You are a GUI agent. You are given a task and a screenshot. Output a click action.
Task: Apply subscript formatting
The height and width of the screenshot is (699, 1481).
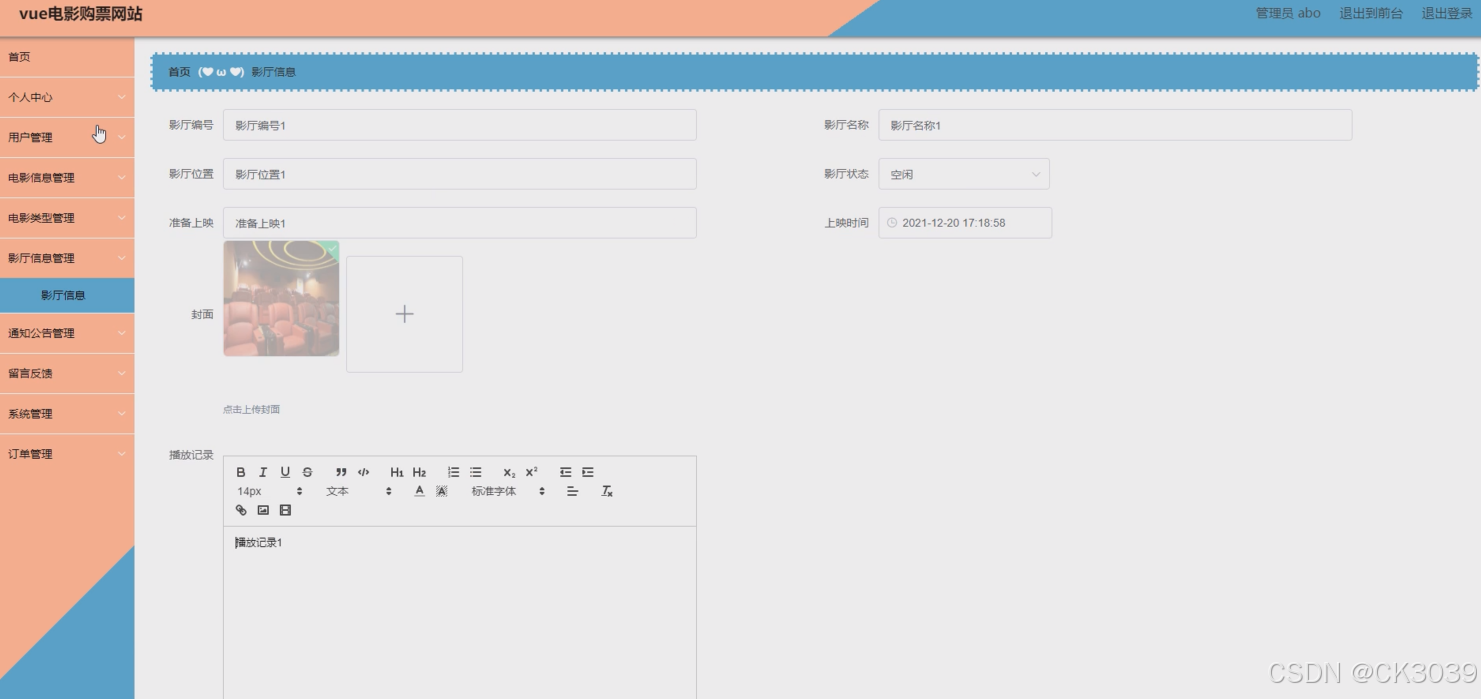[509, 472]
